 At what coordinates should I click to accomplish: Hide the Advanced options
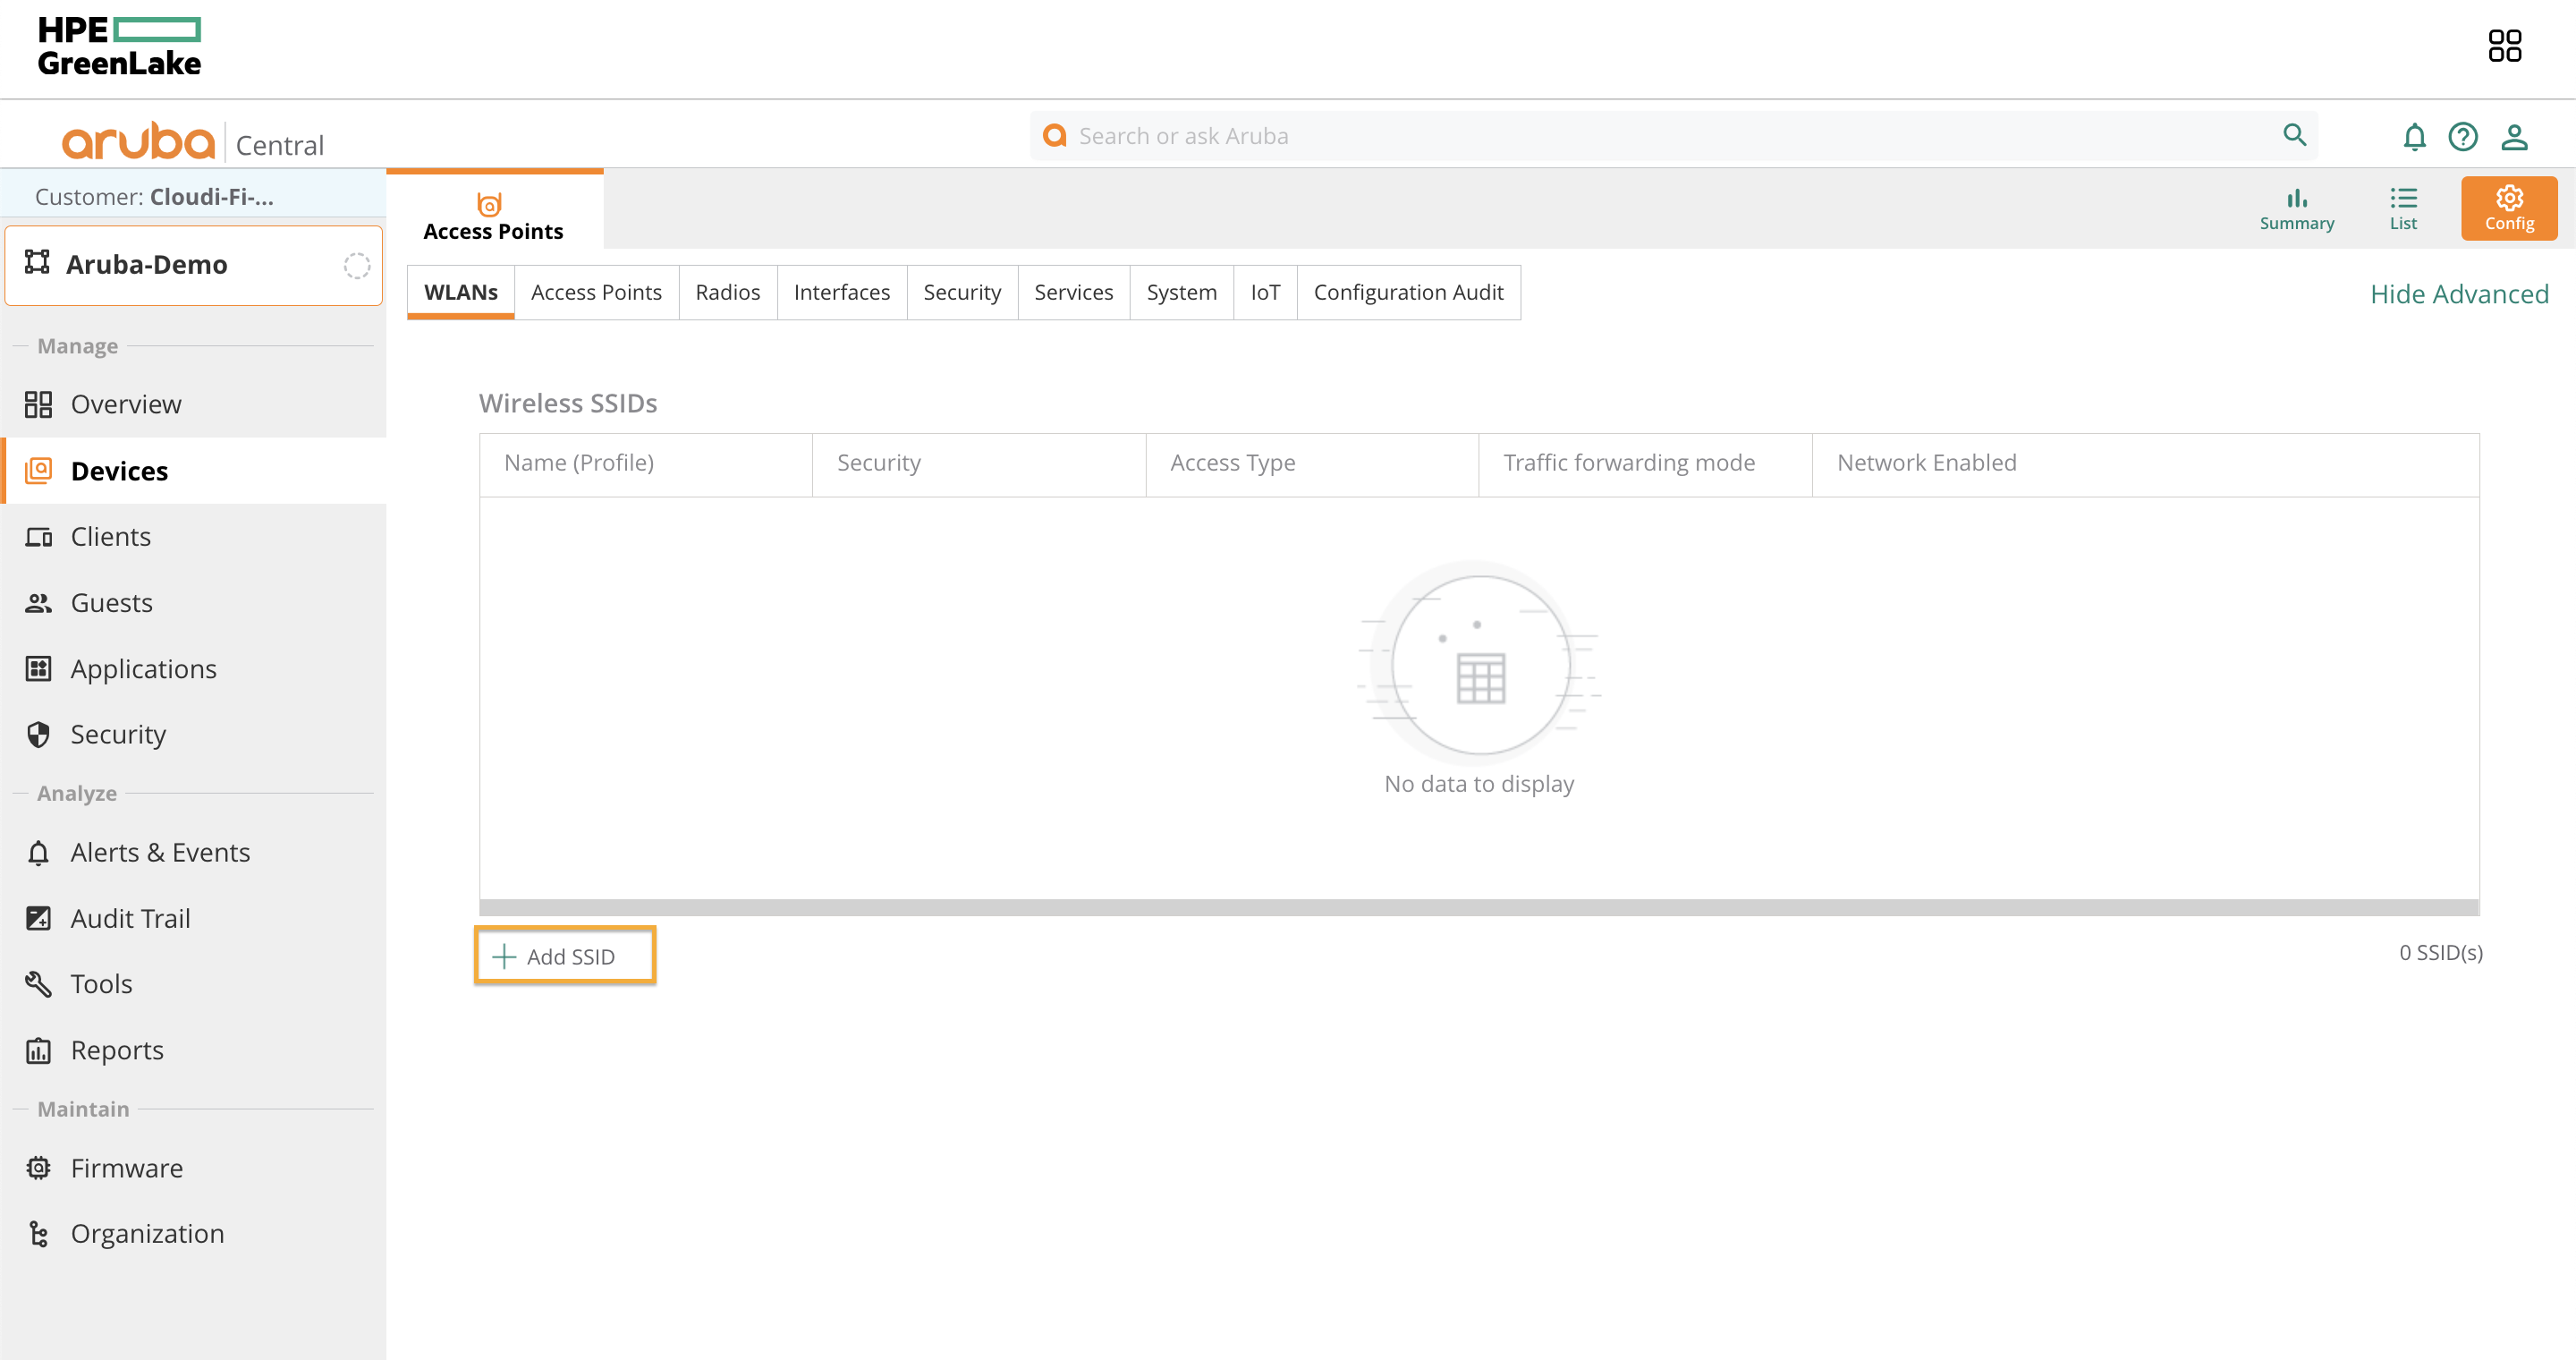(2460, 293)
